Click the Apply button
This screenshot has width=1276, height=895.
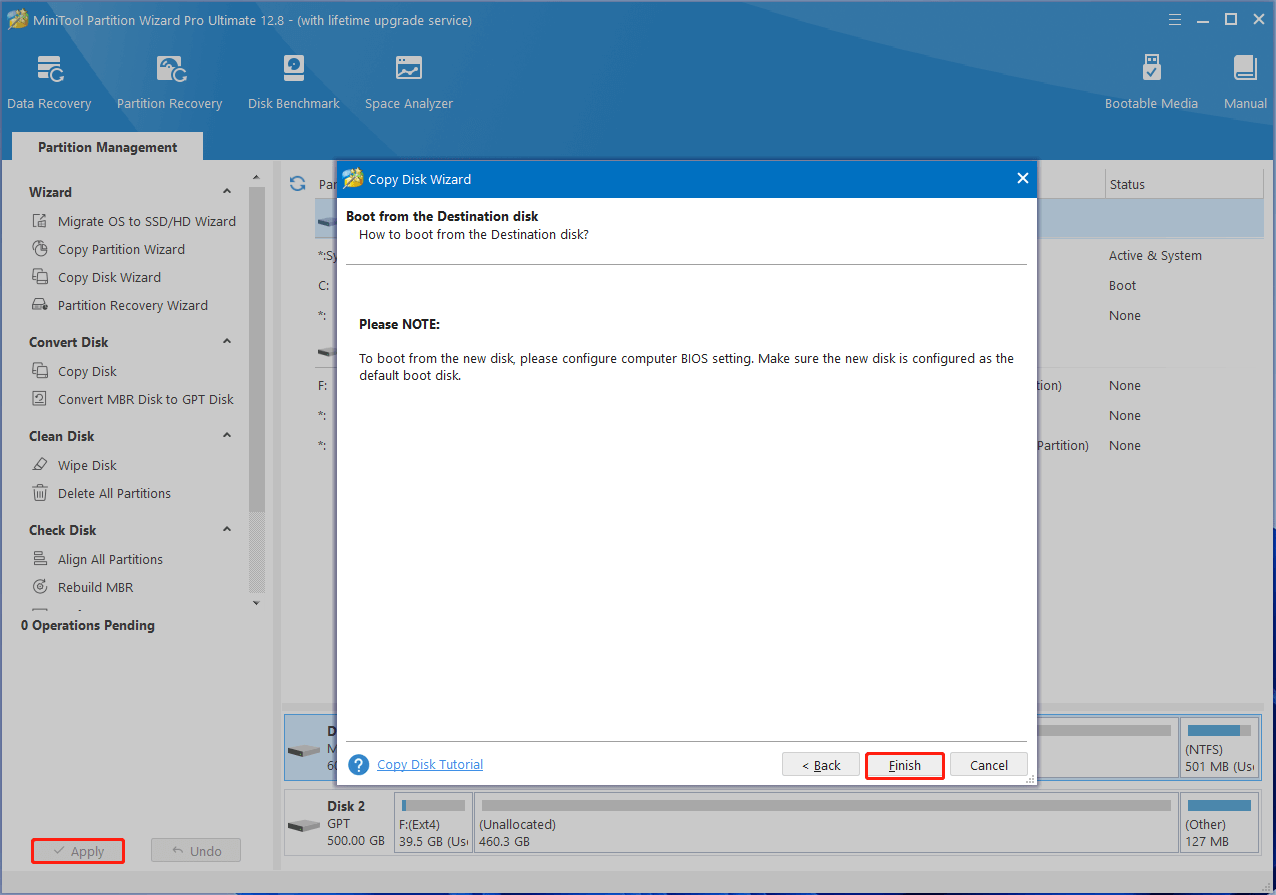[78, 851]
